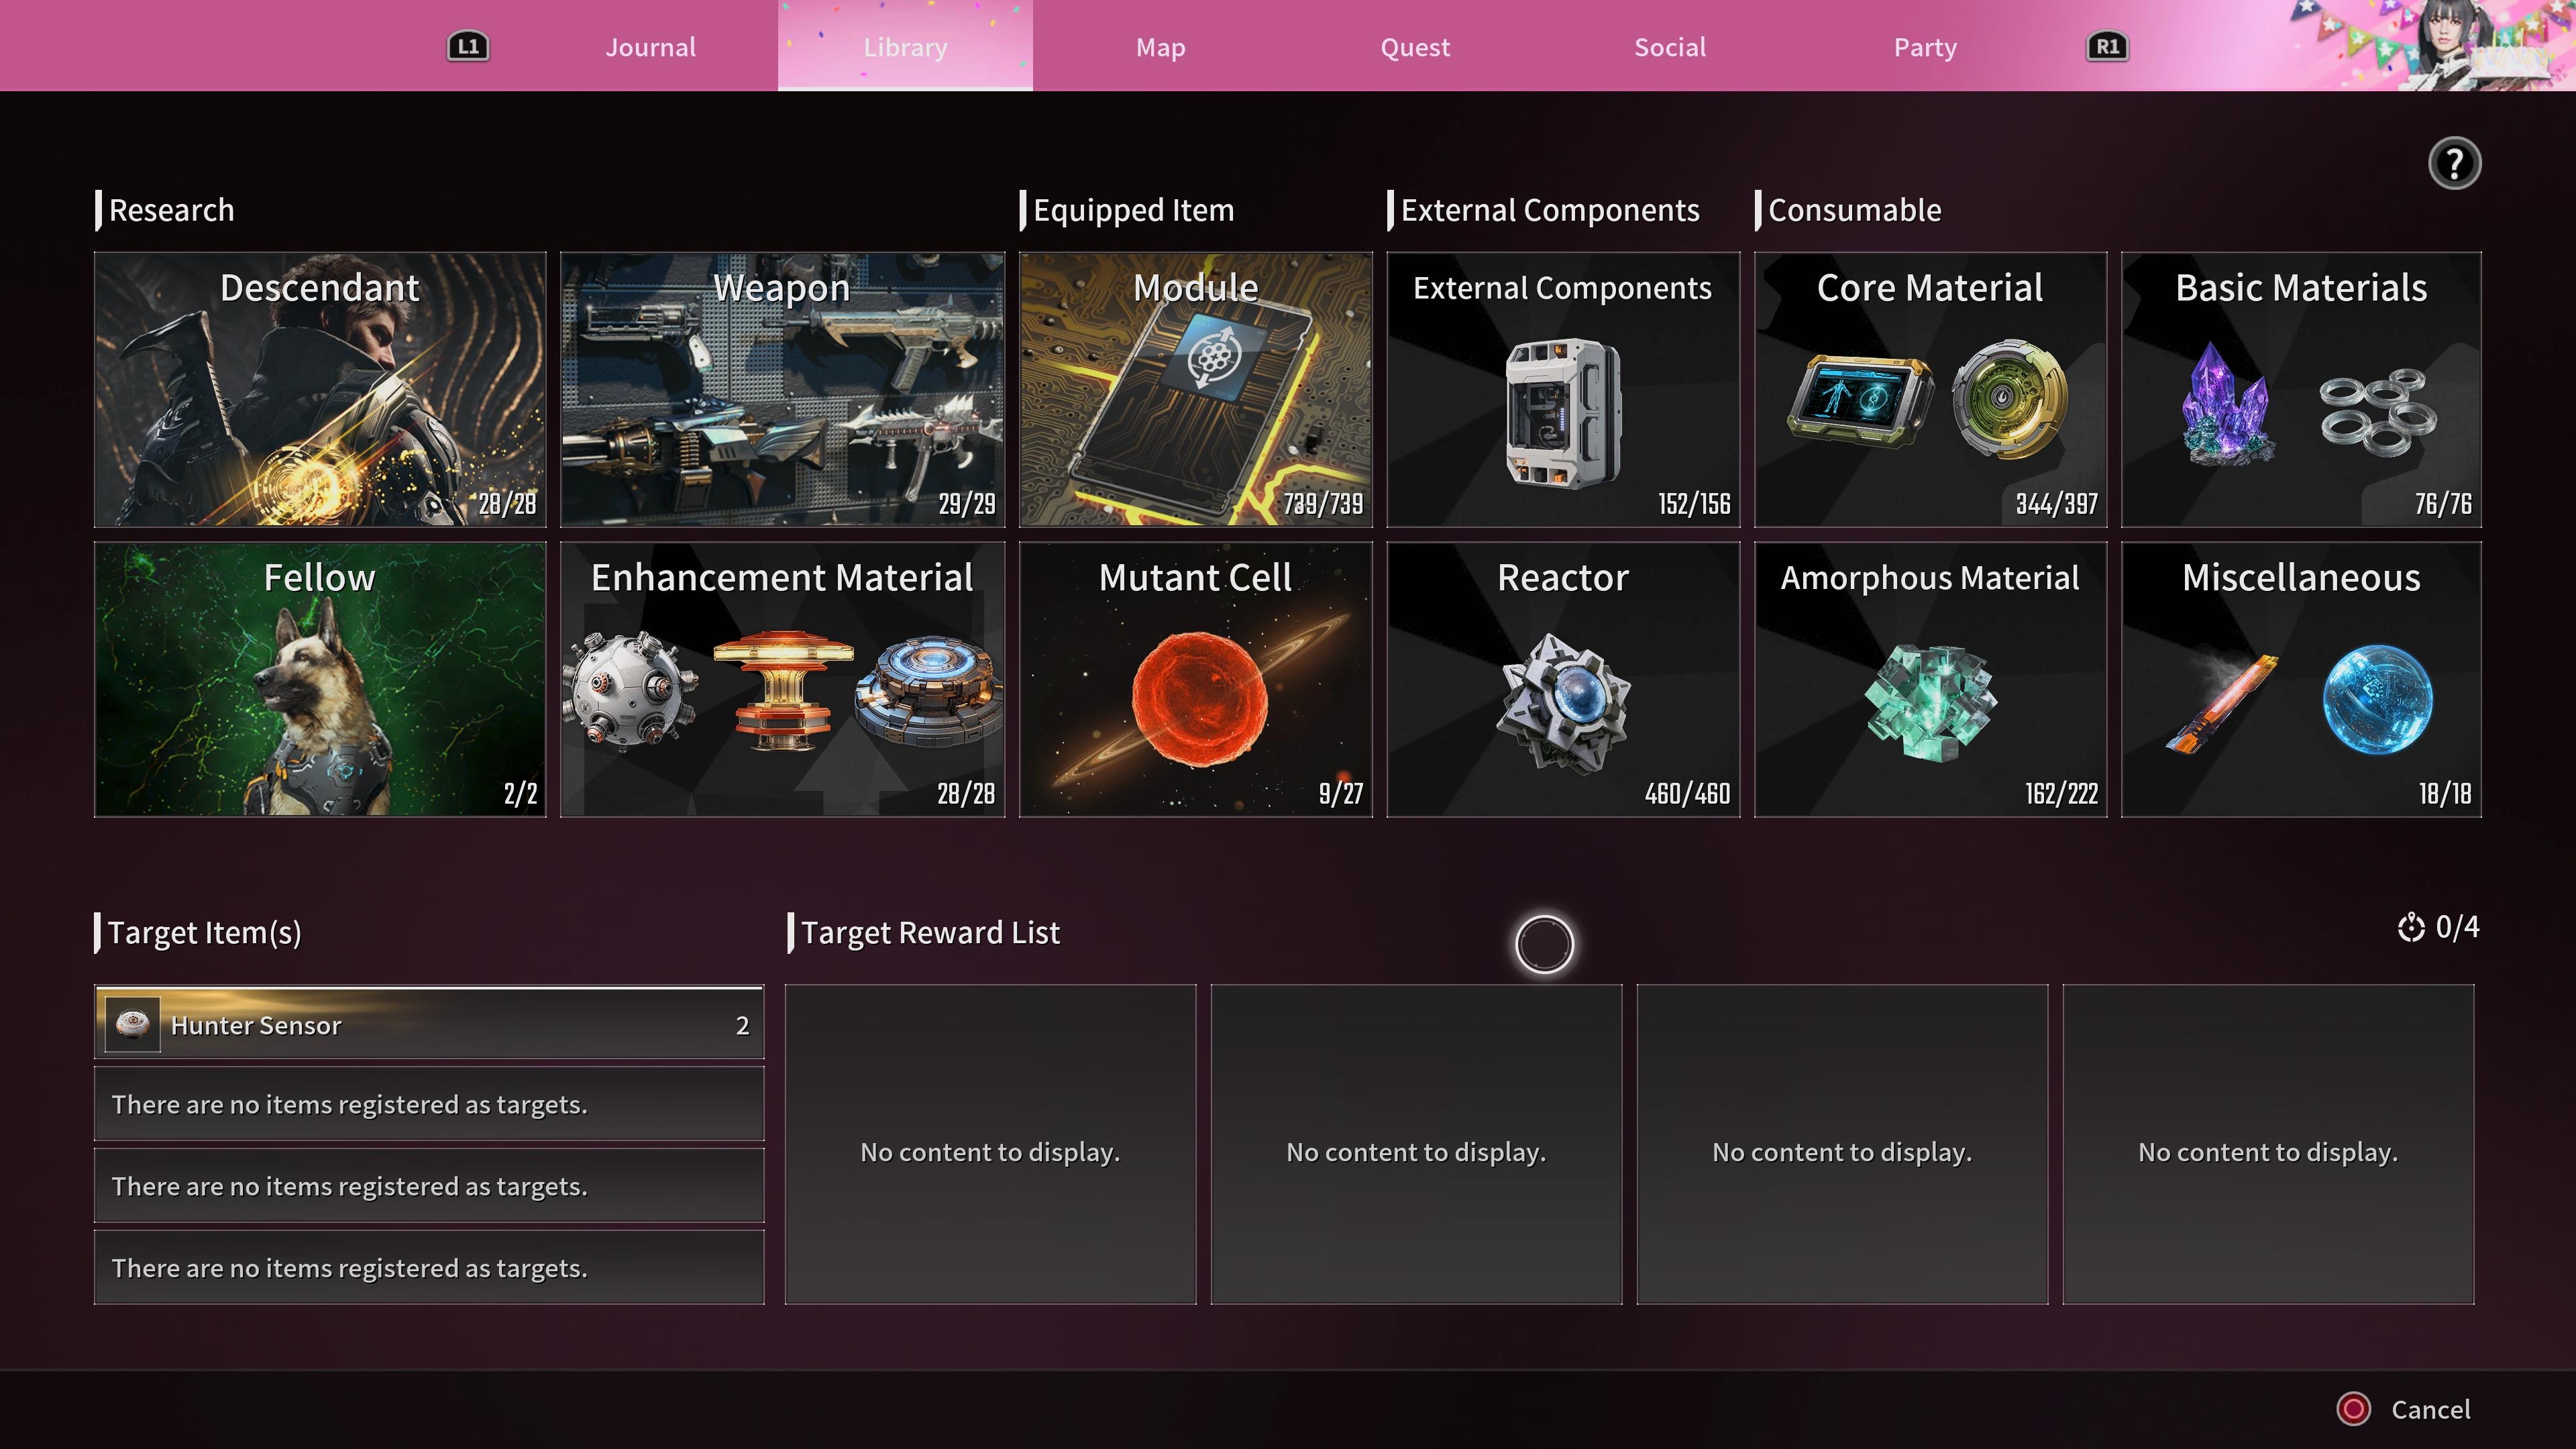The image size is (2576, 1449).
Task: Click the Reactor 460/460 count
Action: (x=1687, y=793)
